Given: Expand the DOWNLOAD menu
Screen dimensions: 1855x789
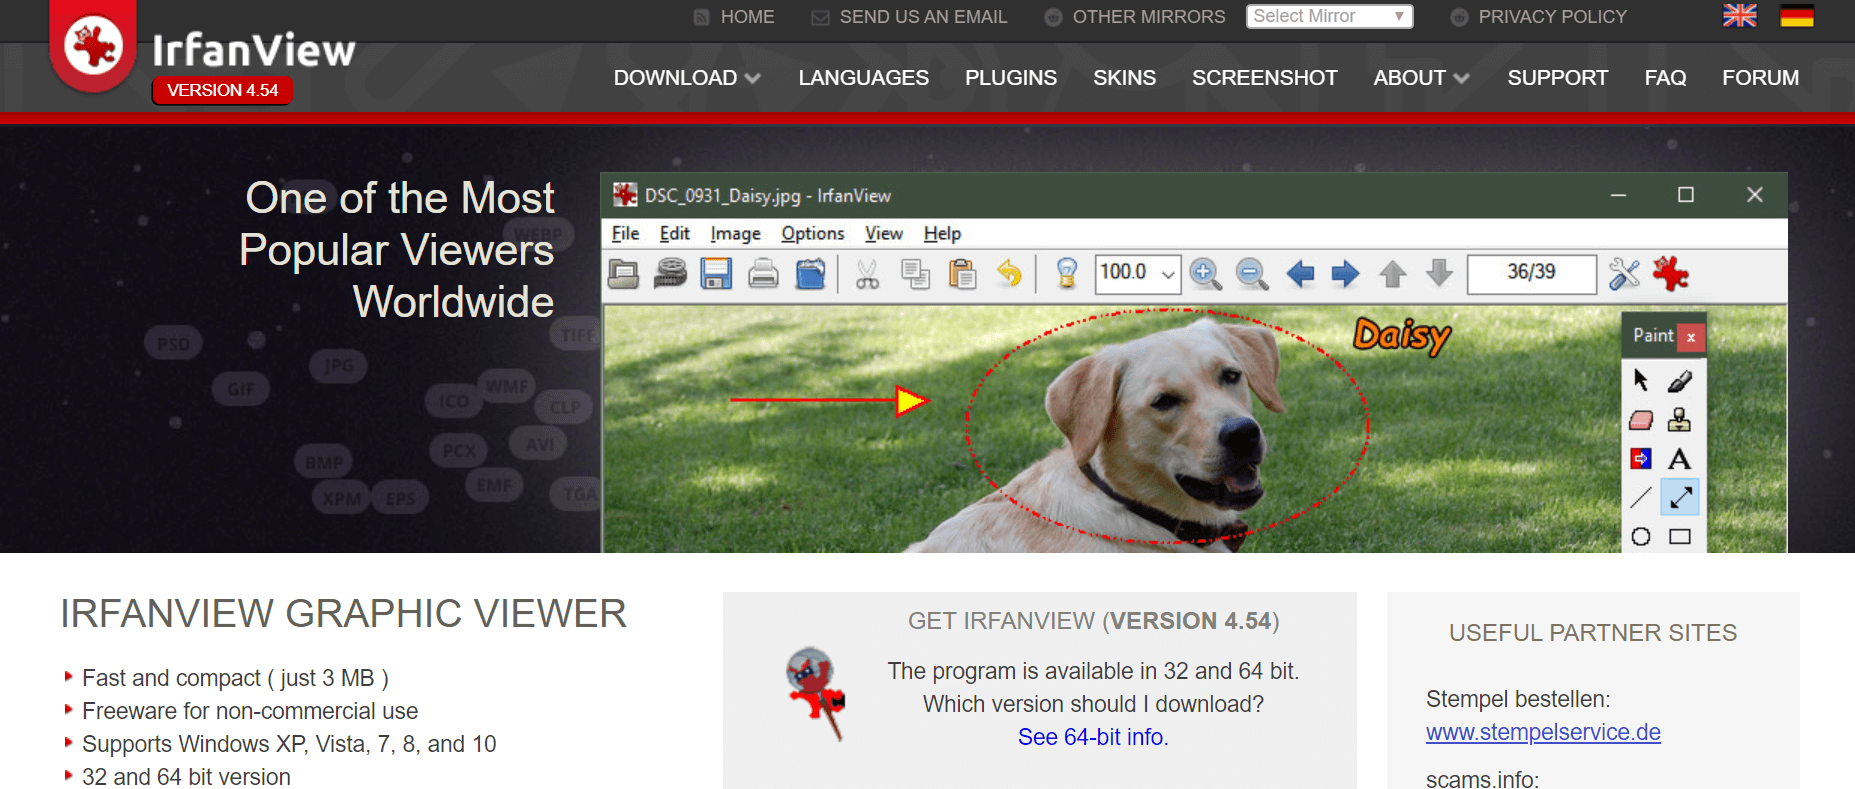Looking at the screenshot, I should tap(686, 78).
